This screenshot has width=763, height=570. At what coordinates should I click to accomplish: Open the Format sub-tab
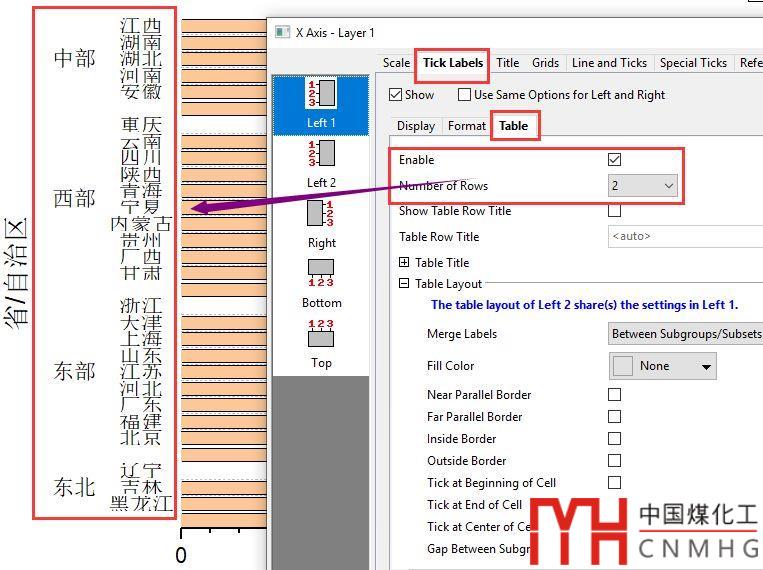pyautogui.click(x=466, y=126)
